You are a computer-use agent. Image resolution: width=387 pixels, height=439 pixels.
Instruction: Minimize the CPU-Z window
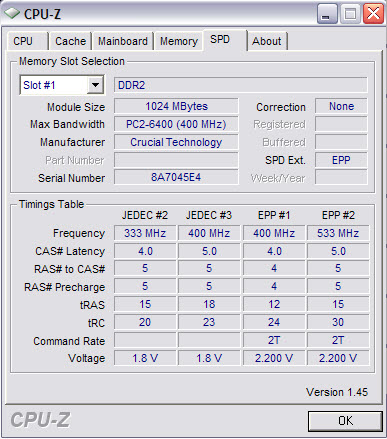click(x=327, y=14)
